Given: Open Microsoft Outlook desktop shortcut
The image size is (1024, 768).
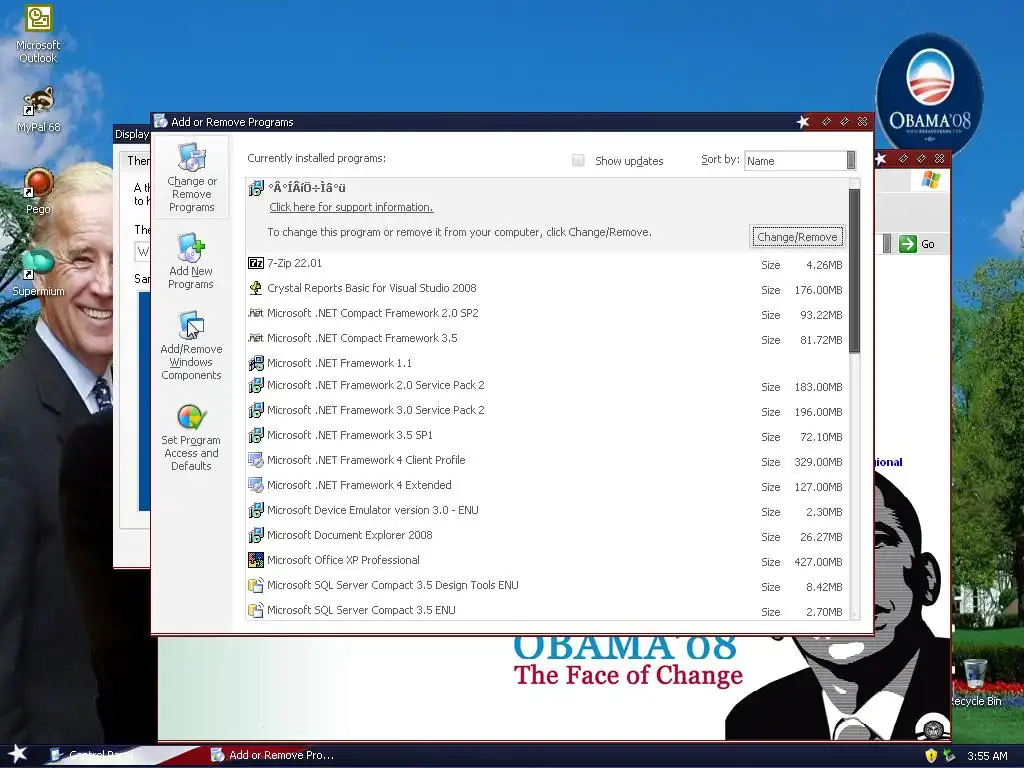Looking at the screenshot, I should coord(38,34).
